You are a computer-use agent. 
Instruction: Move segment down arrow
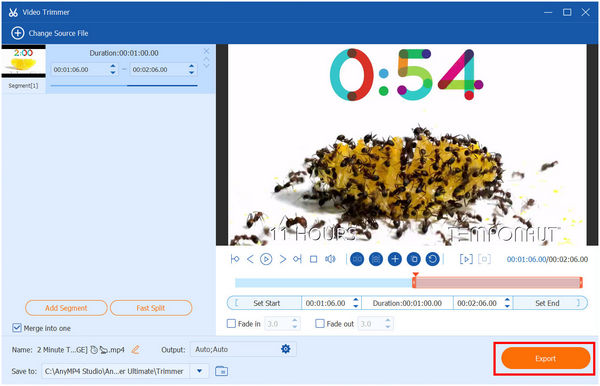pyautogui.click(x=206, y=65)
